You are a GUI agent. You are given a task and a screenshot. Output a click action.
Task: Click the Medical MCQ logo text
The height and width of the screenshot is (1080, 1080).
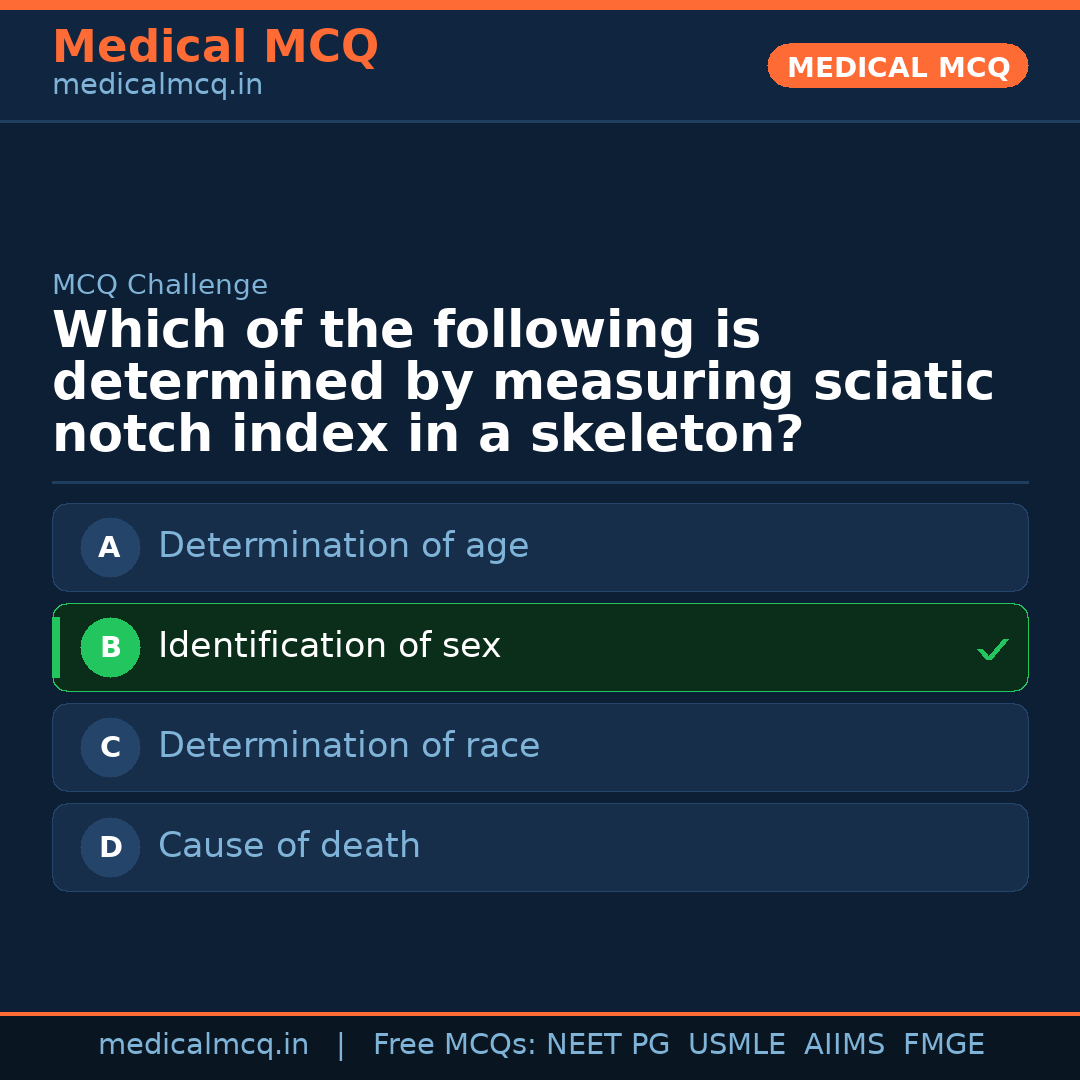(x=215, y=47)
